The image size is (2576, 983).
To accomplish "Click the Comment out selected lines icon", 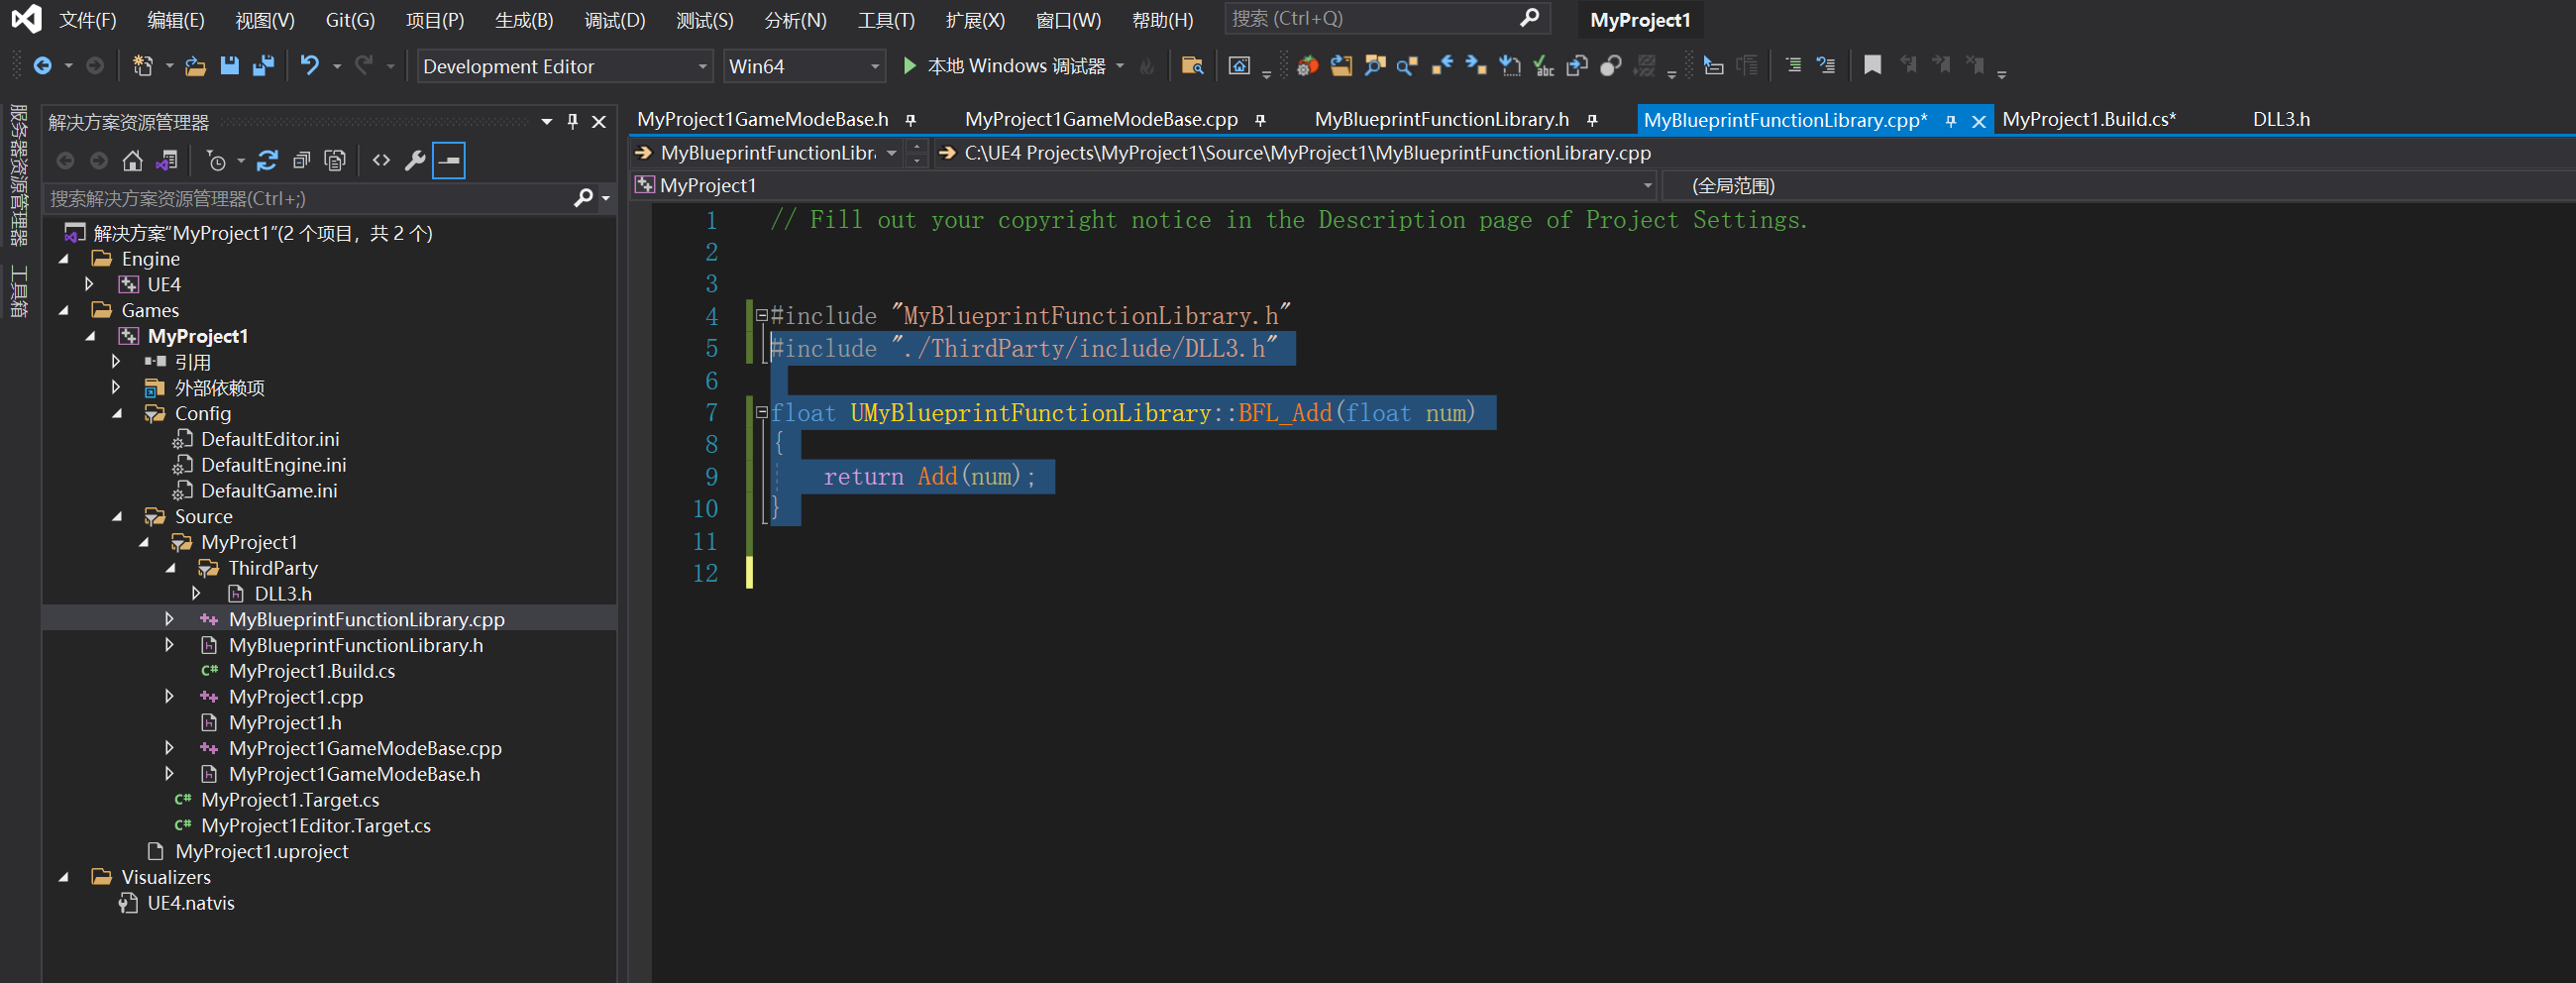I will 1793,66.
